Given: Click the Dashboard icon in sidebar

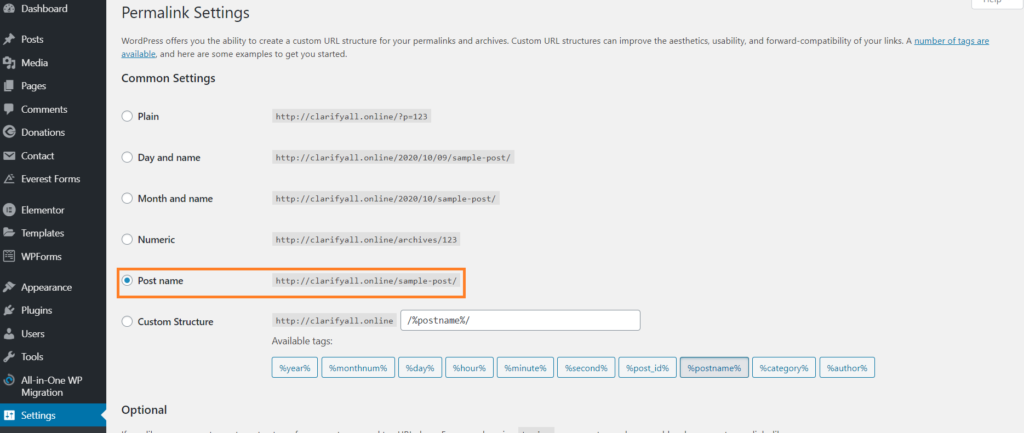Looking at the screenshot, I should tap(9, 9).
